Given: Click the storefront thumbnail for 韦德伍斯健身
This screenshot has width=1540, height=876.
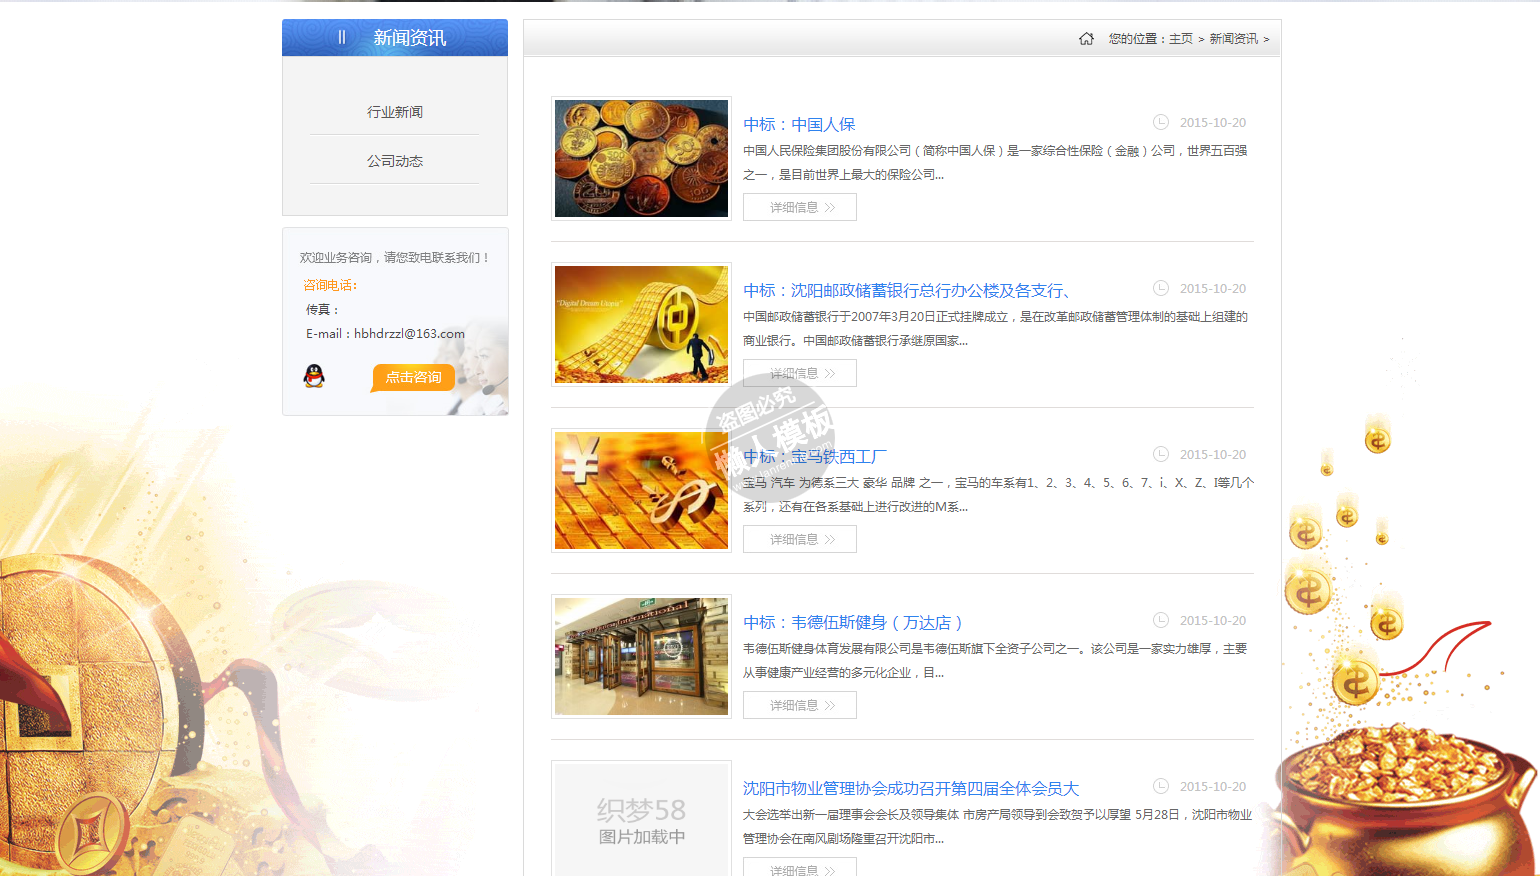Looking at the screenshot, I should pyautogui.click(x=641, y=656).
